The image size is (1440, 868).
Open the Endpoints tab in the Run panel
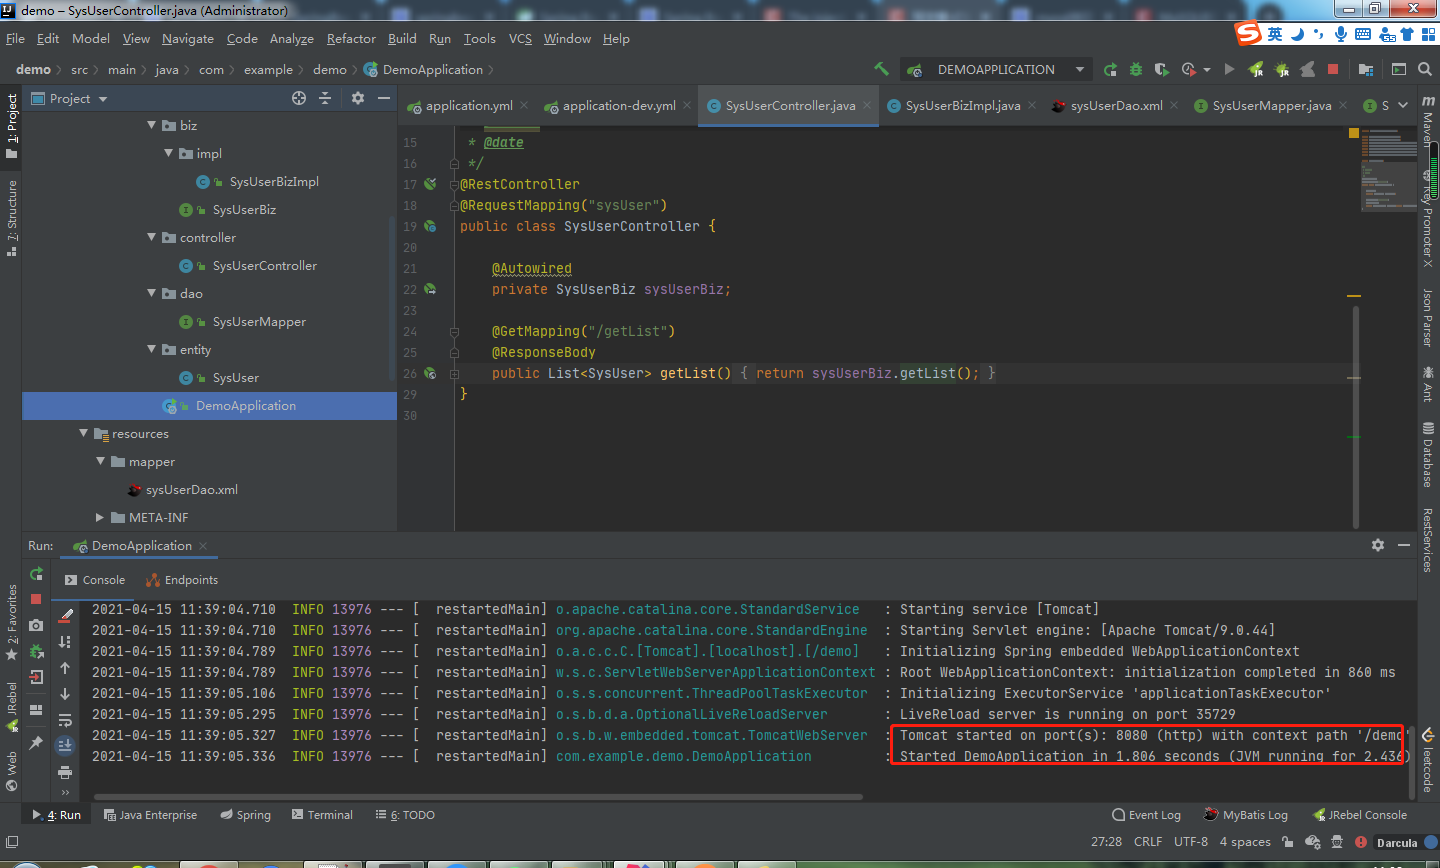(182, 580)
